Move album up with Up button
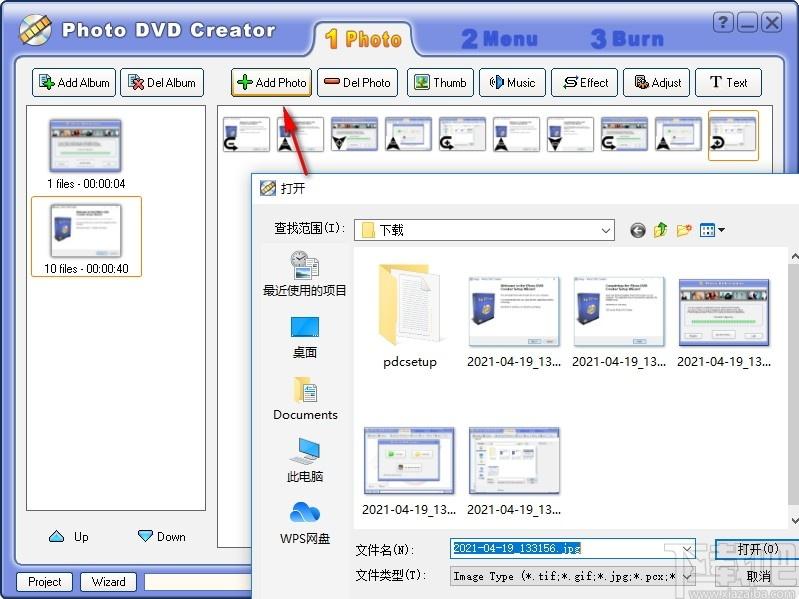The height and width of the screenshot is (599, 799). click(69, 536)
